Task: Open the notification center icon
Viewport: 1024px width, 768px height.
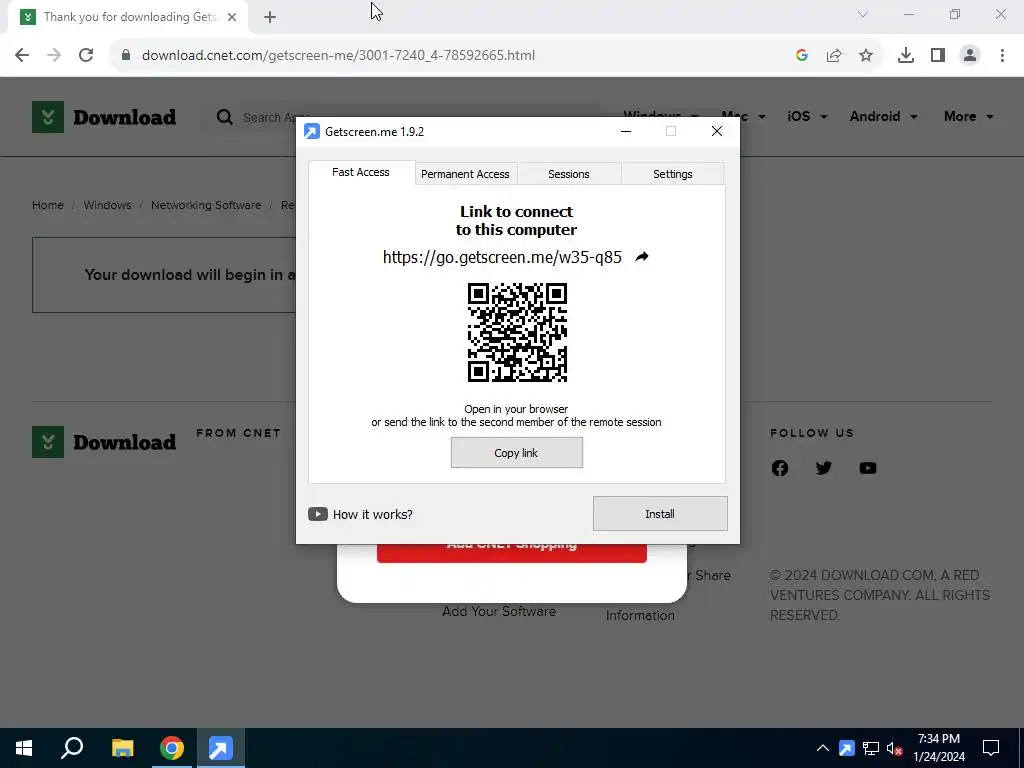Action: [991, 748]
